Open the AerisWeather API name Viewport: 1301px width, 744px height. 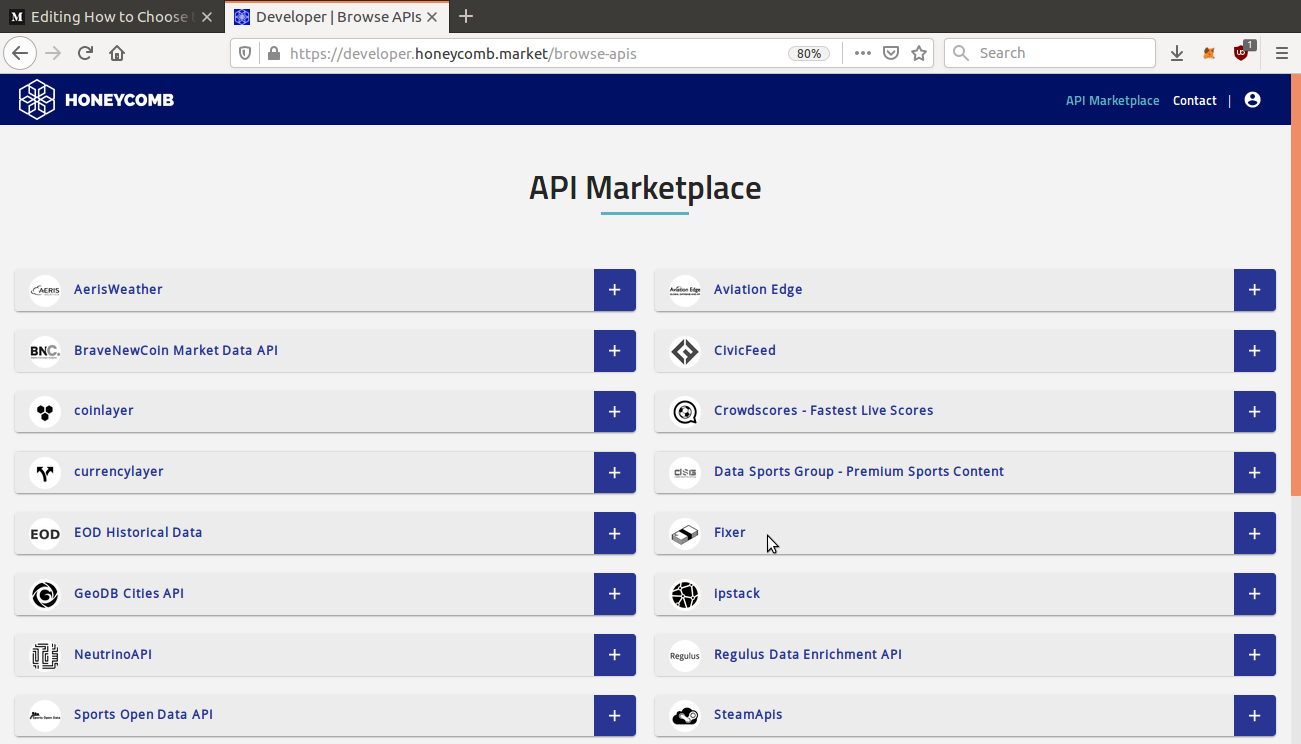(118, 290)
